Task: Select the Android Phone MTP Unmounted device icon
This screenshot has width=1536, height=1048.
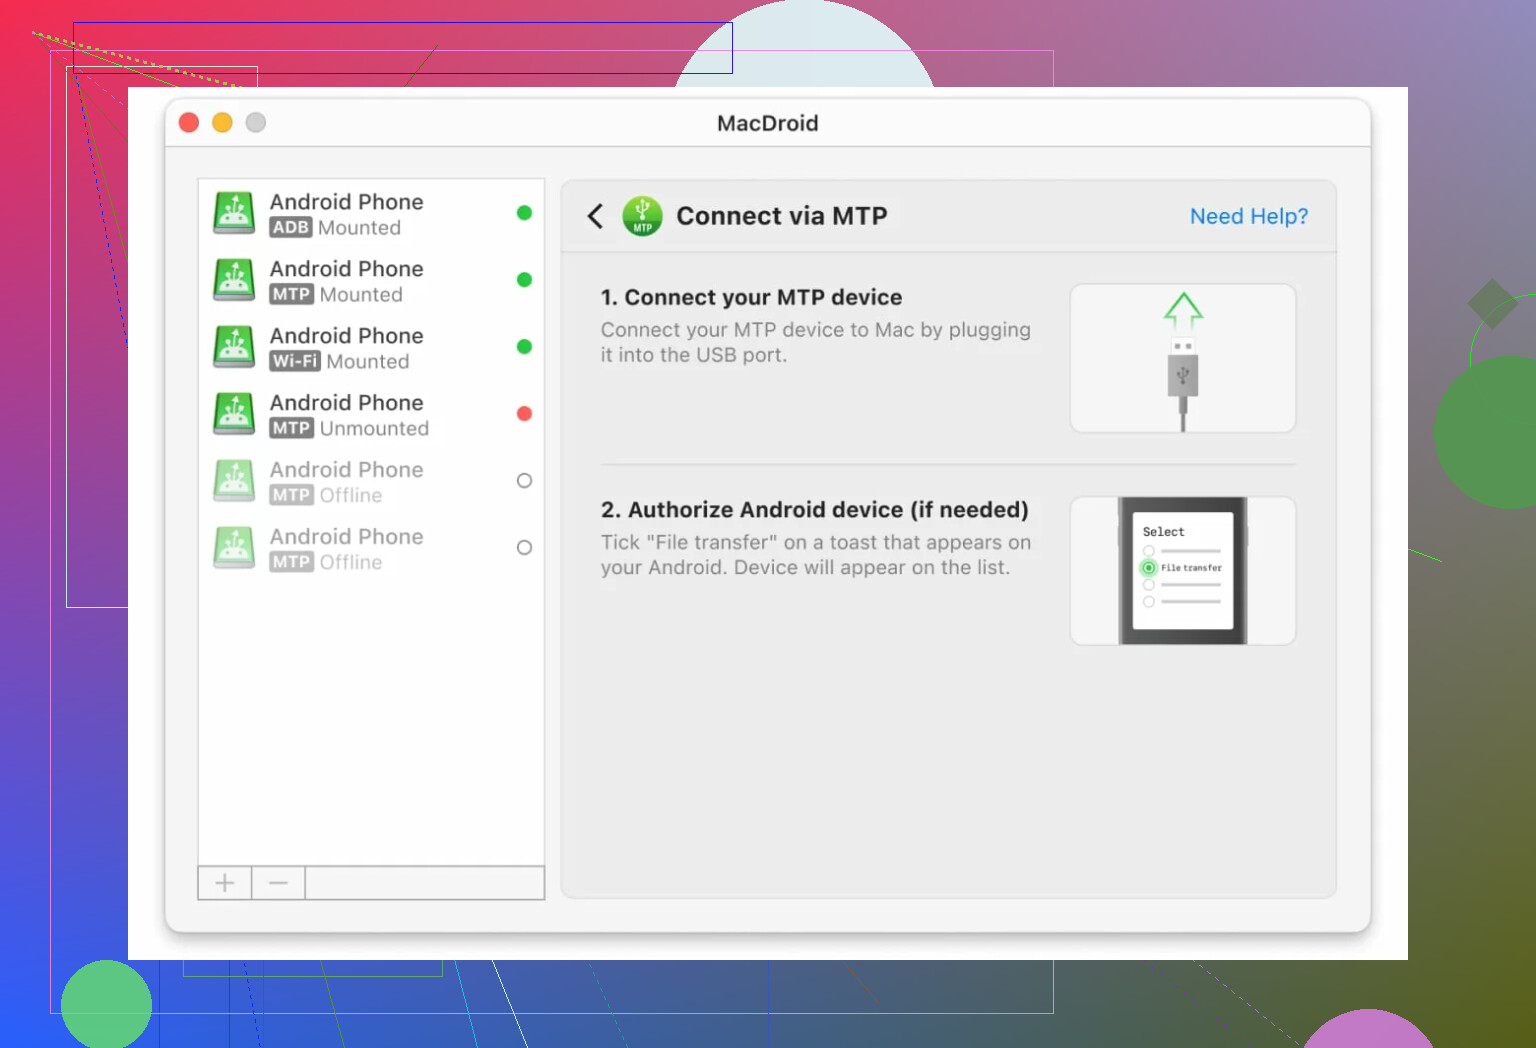Action: (234, 414)
